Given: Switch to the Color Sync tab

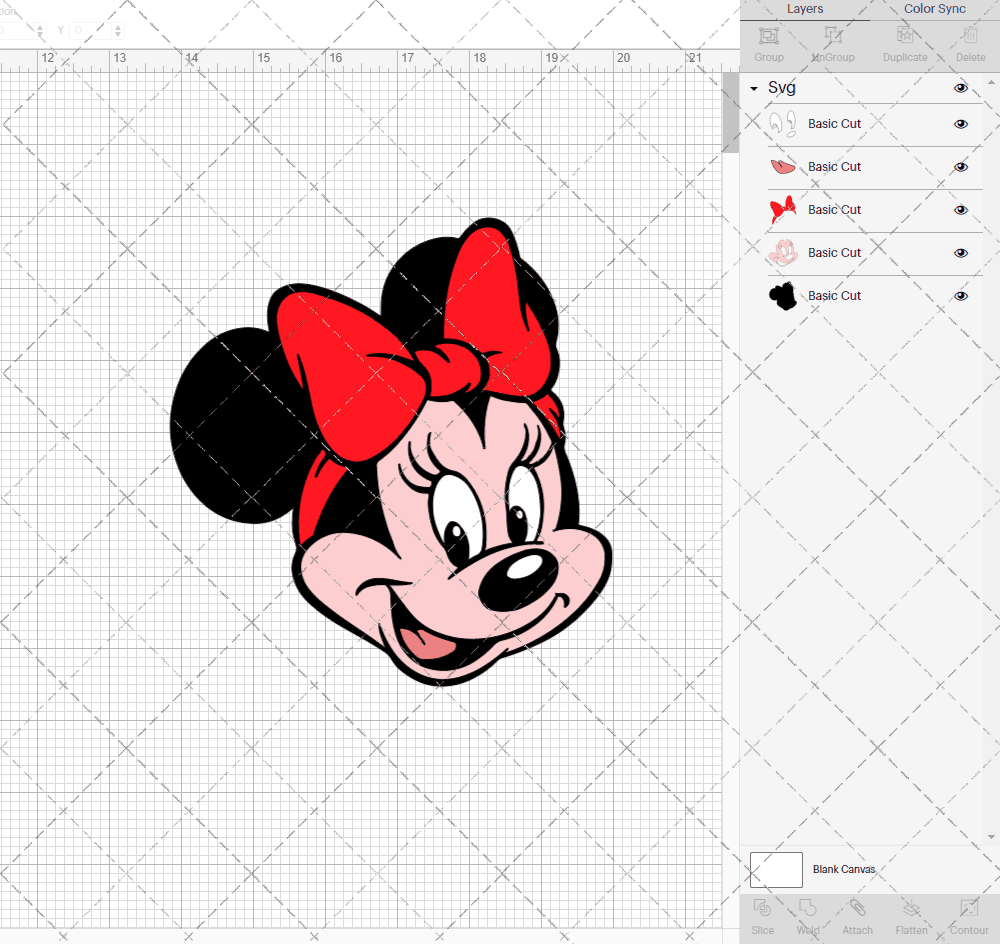Looking at the screenshot, I should click(x=934, y=10).
